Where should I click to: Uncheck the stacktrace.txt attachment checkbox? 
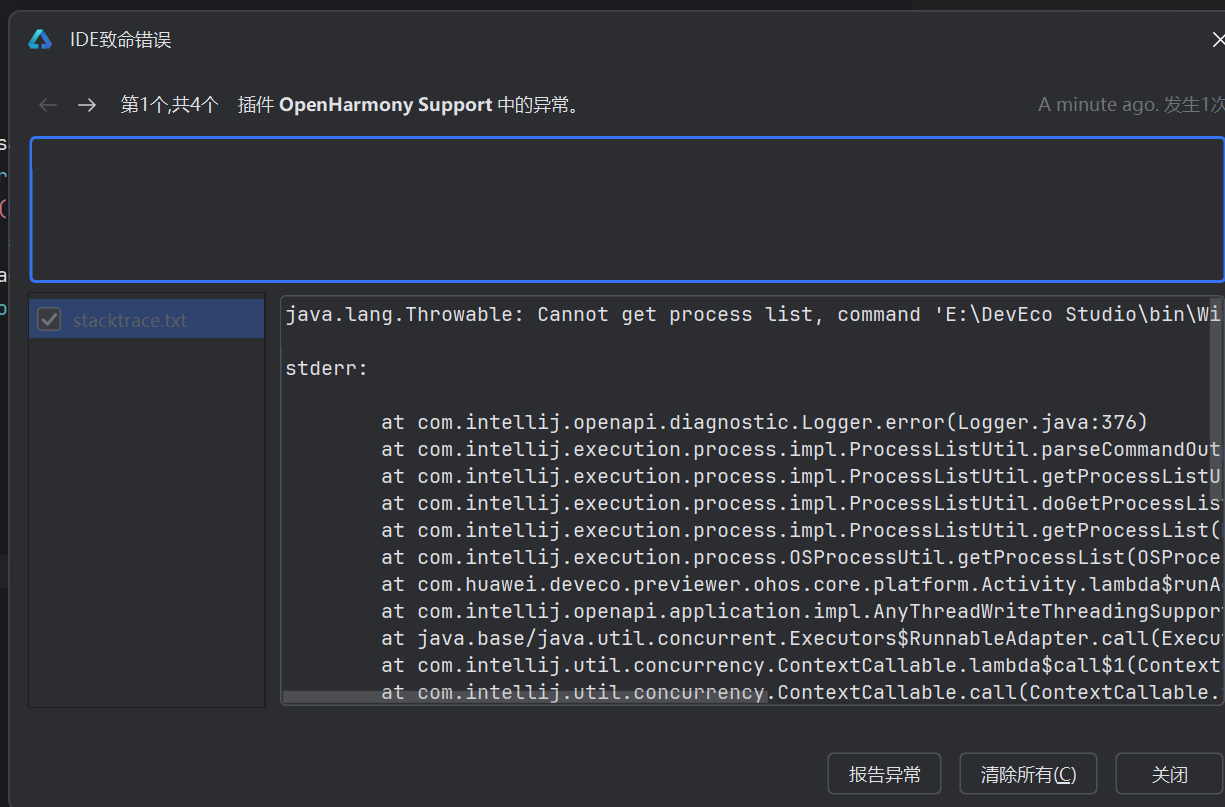tap(49, 320)
